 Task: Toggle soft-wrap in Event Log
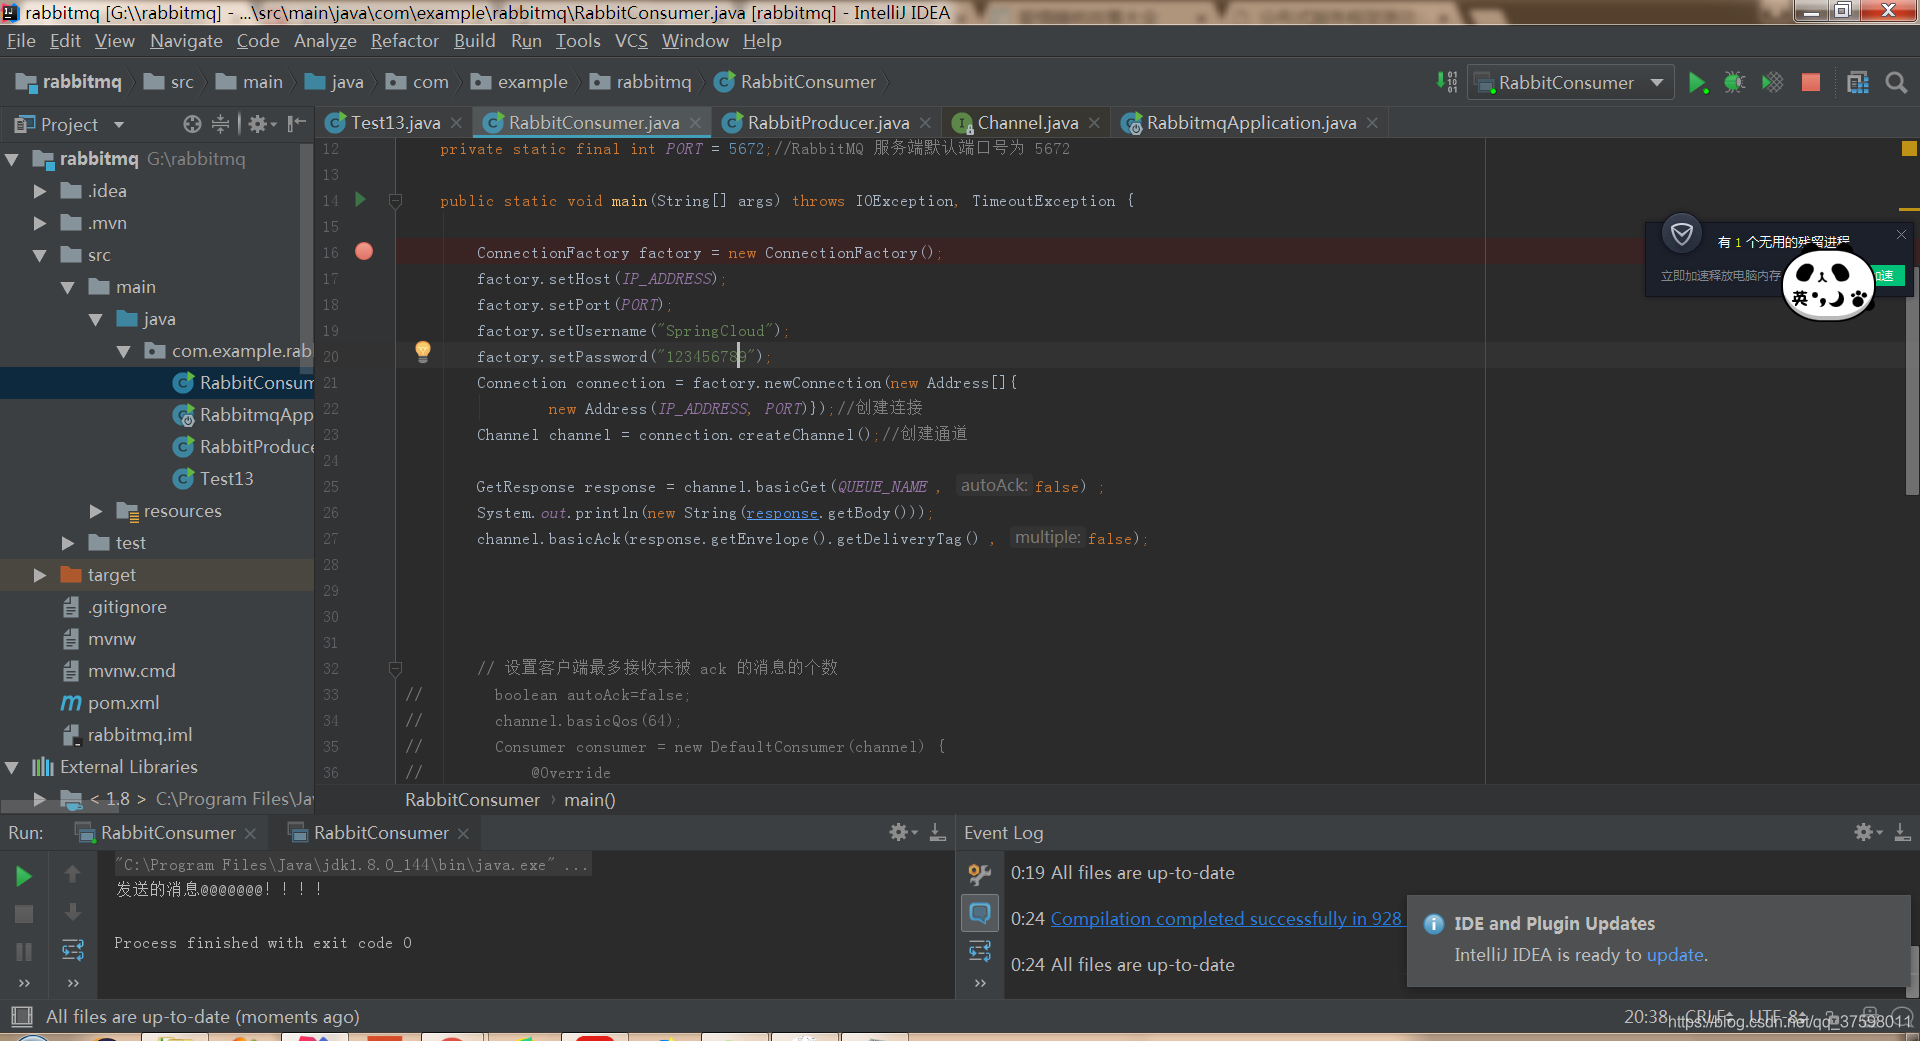click(980, 951)
